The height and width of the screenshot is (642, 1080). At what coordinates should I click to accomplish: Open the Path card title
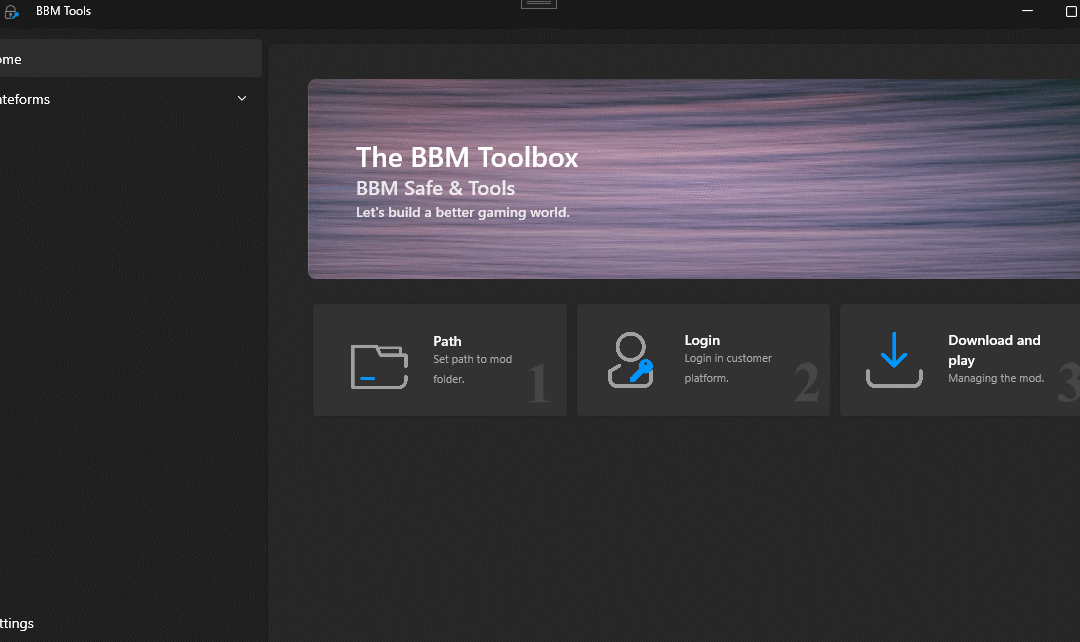[447, 341]
